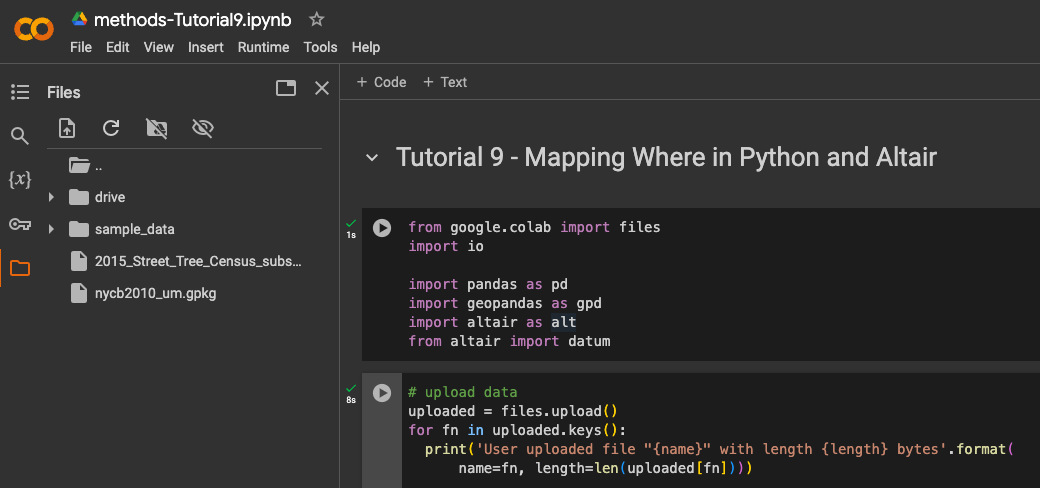Star the methods-Tutorial9.ipynb notebook
The image size is (1040, 488).
[316, 19]
